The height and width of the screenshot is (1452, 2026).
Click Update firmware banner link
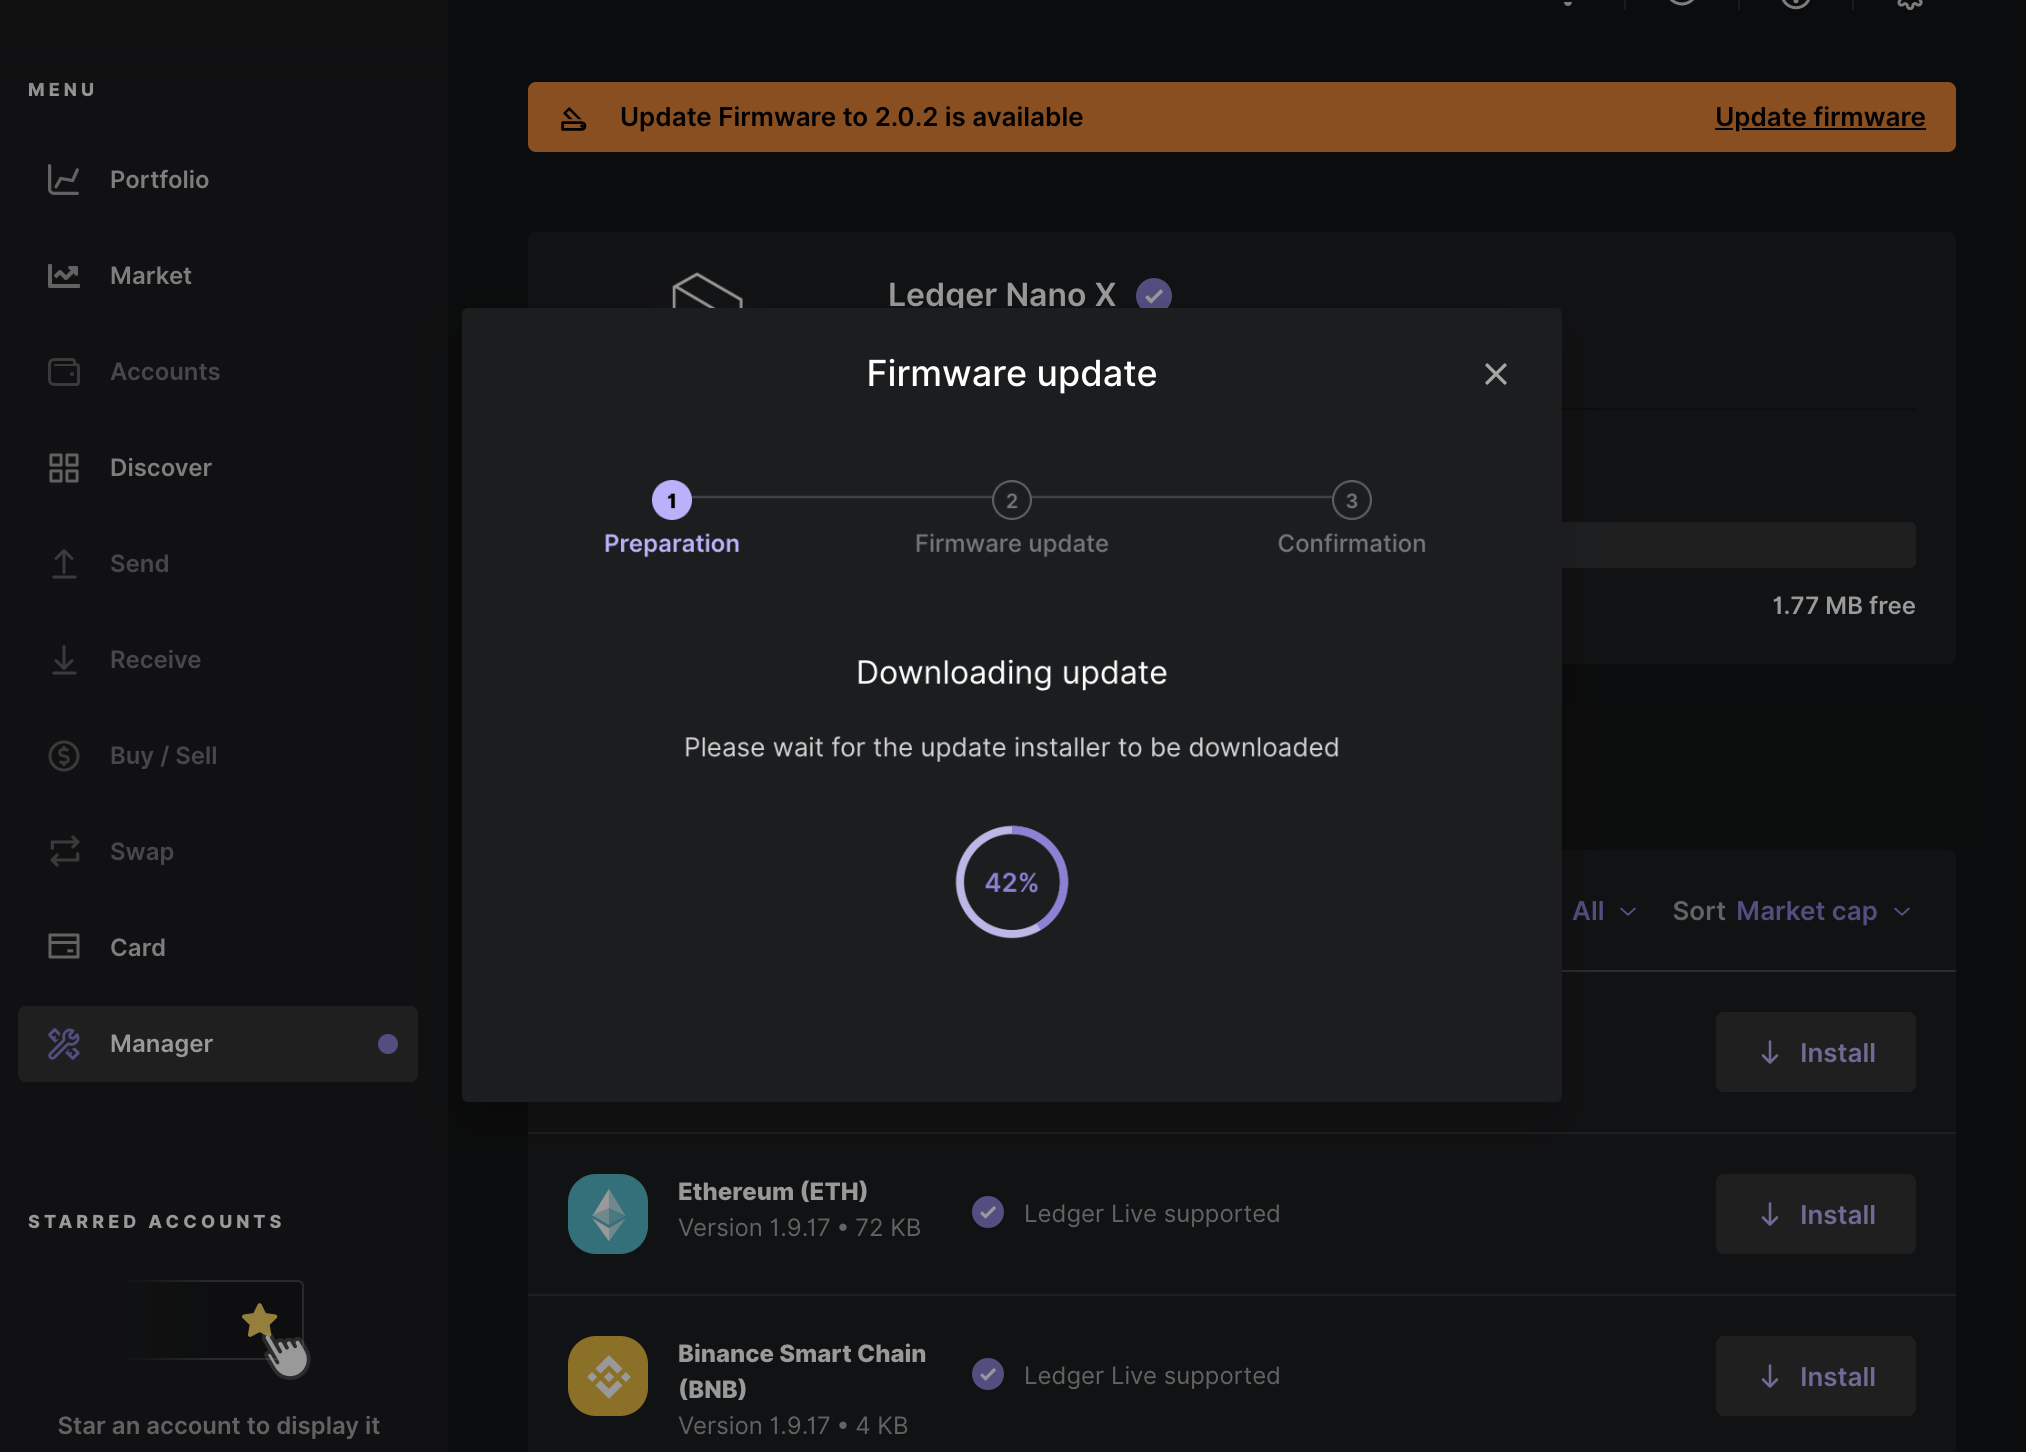(1820, 115)
